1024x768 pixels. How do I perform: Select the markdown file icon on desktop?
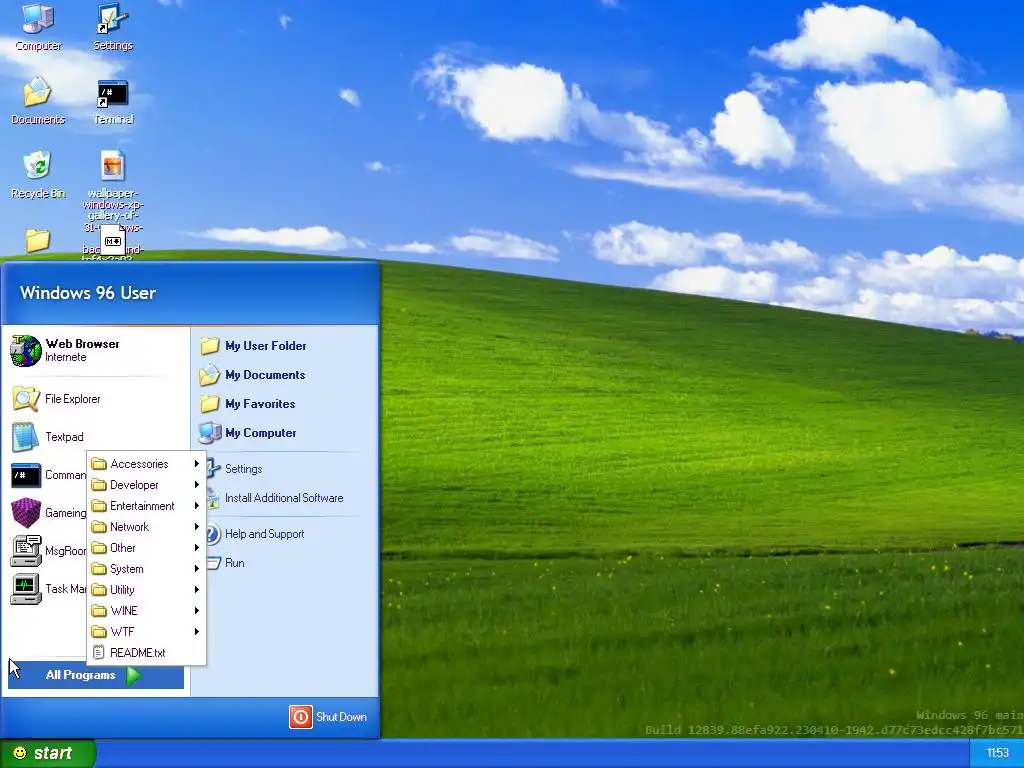[x=112, y=241]
